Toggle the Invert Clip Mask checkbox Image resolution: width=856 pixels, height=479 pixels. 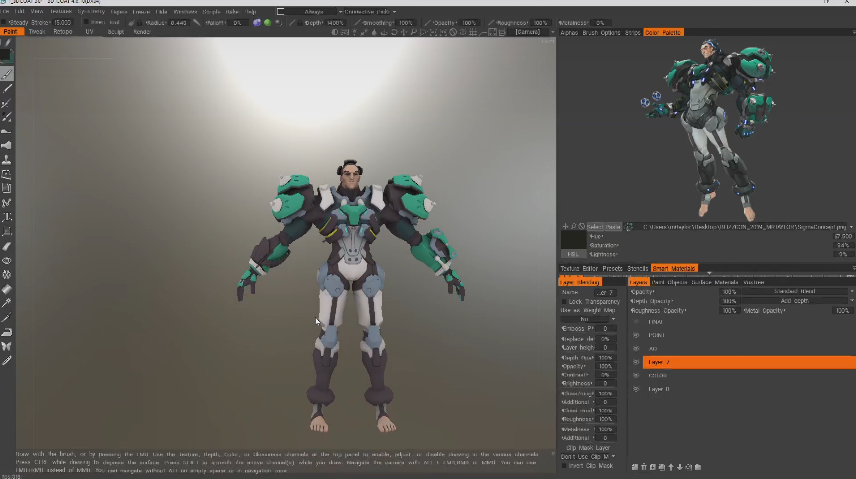564,466
